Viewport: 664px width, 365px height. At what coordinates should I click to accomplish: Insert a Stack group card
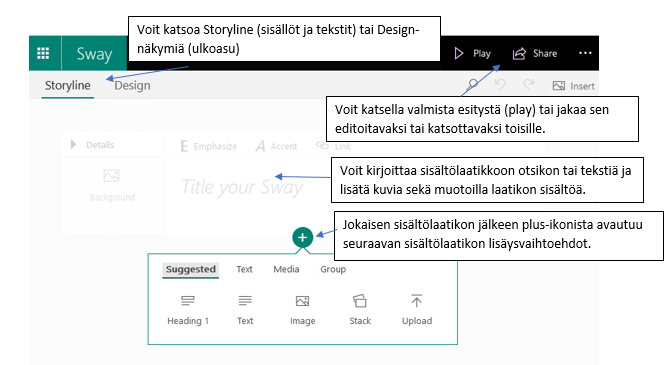360,310
